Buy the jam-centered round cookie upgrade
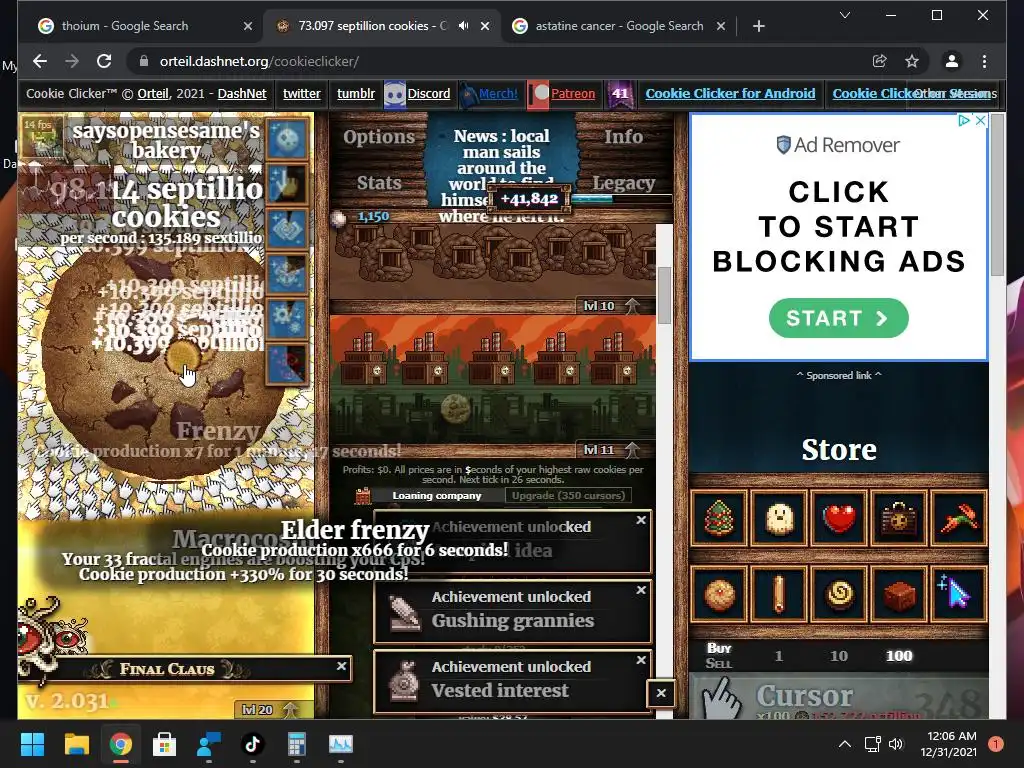Image resolution: width=1024 pixels, height=768 pixels. coord(718,594)
